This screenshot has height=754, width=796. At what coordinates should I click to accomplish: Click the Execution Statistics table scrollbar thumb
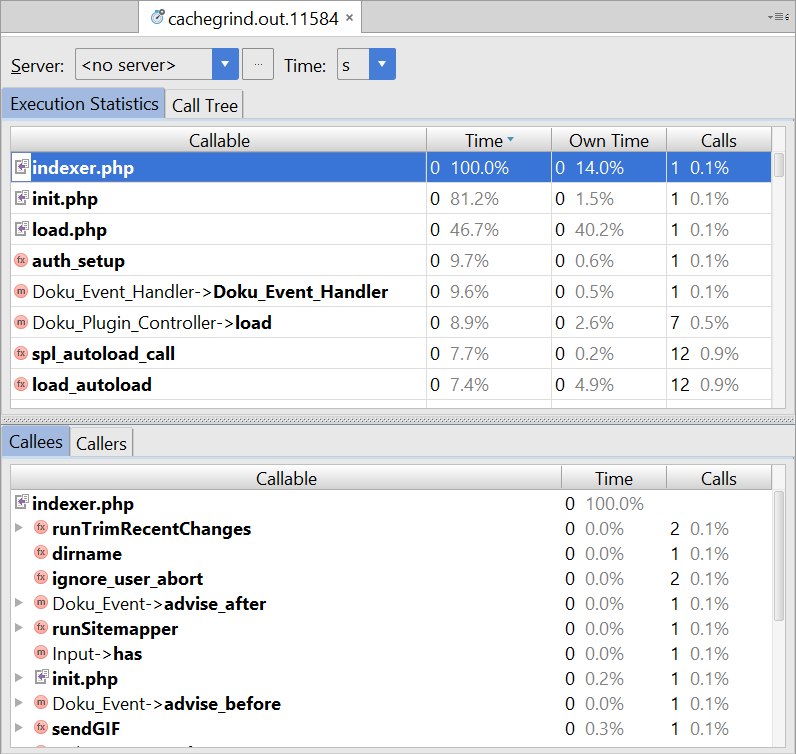779,165
